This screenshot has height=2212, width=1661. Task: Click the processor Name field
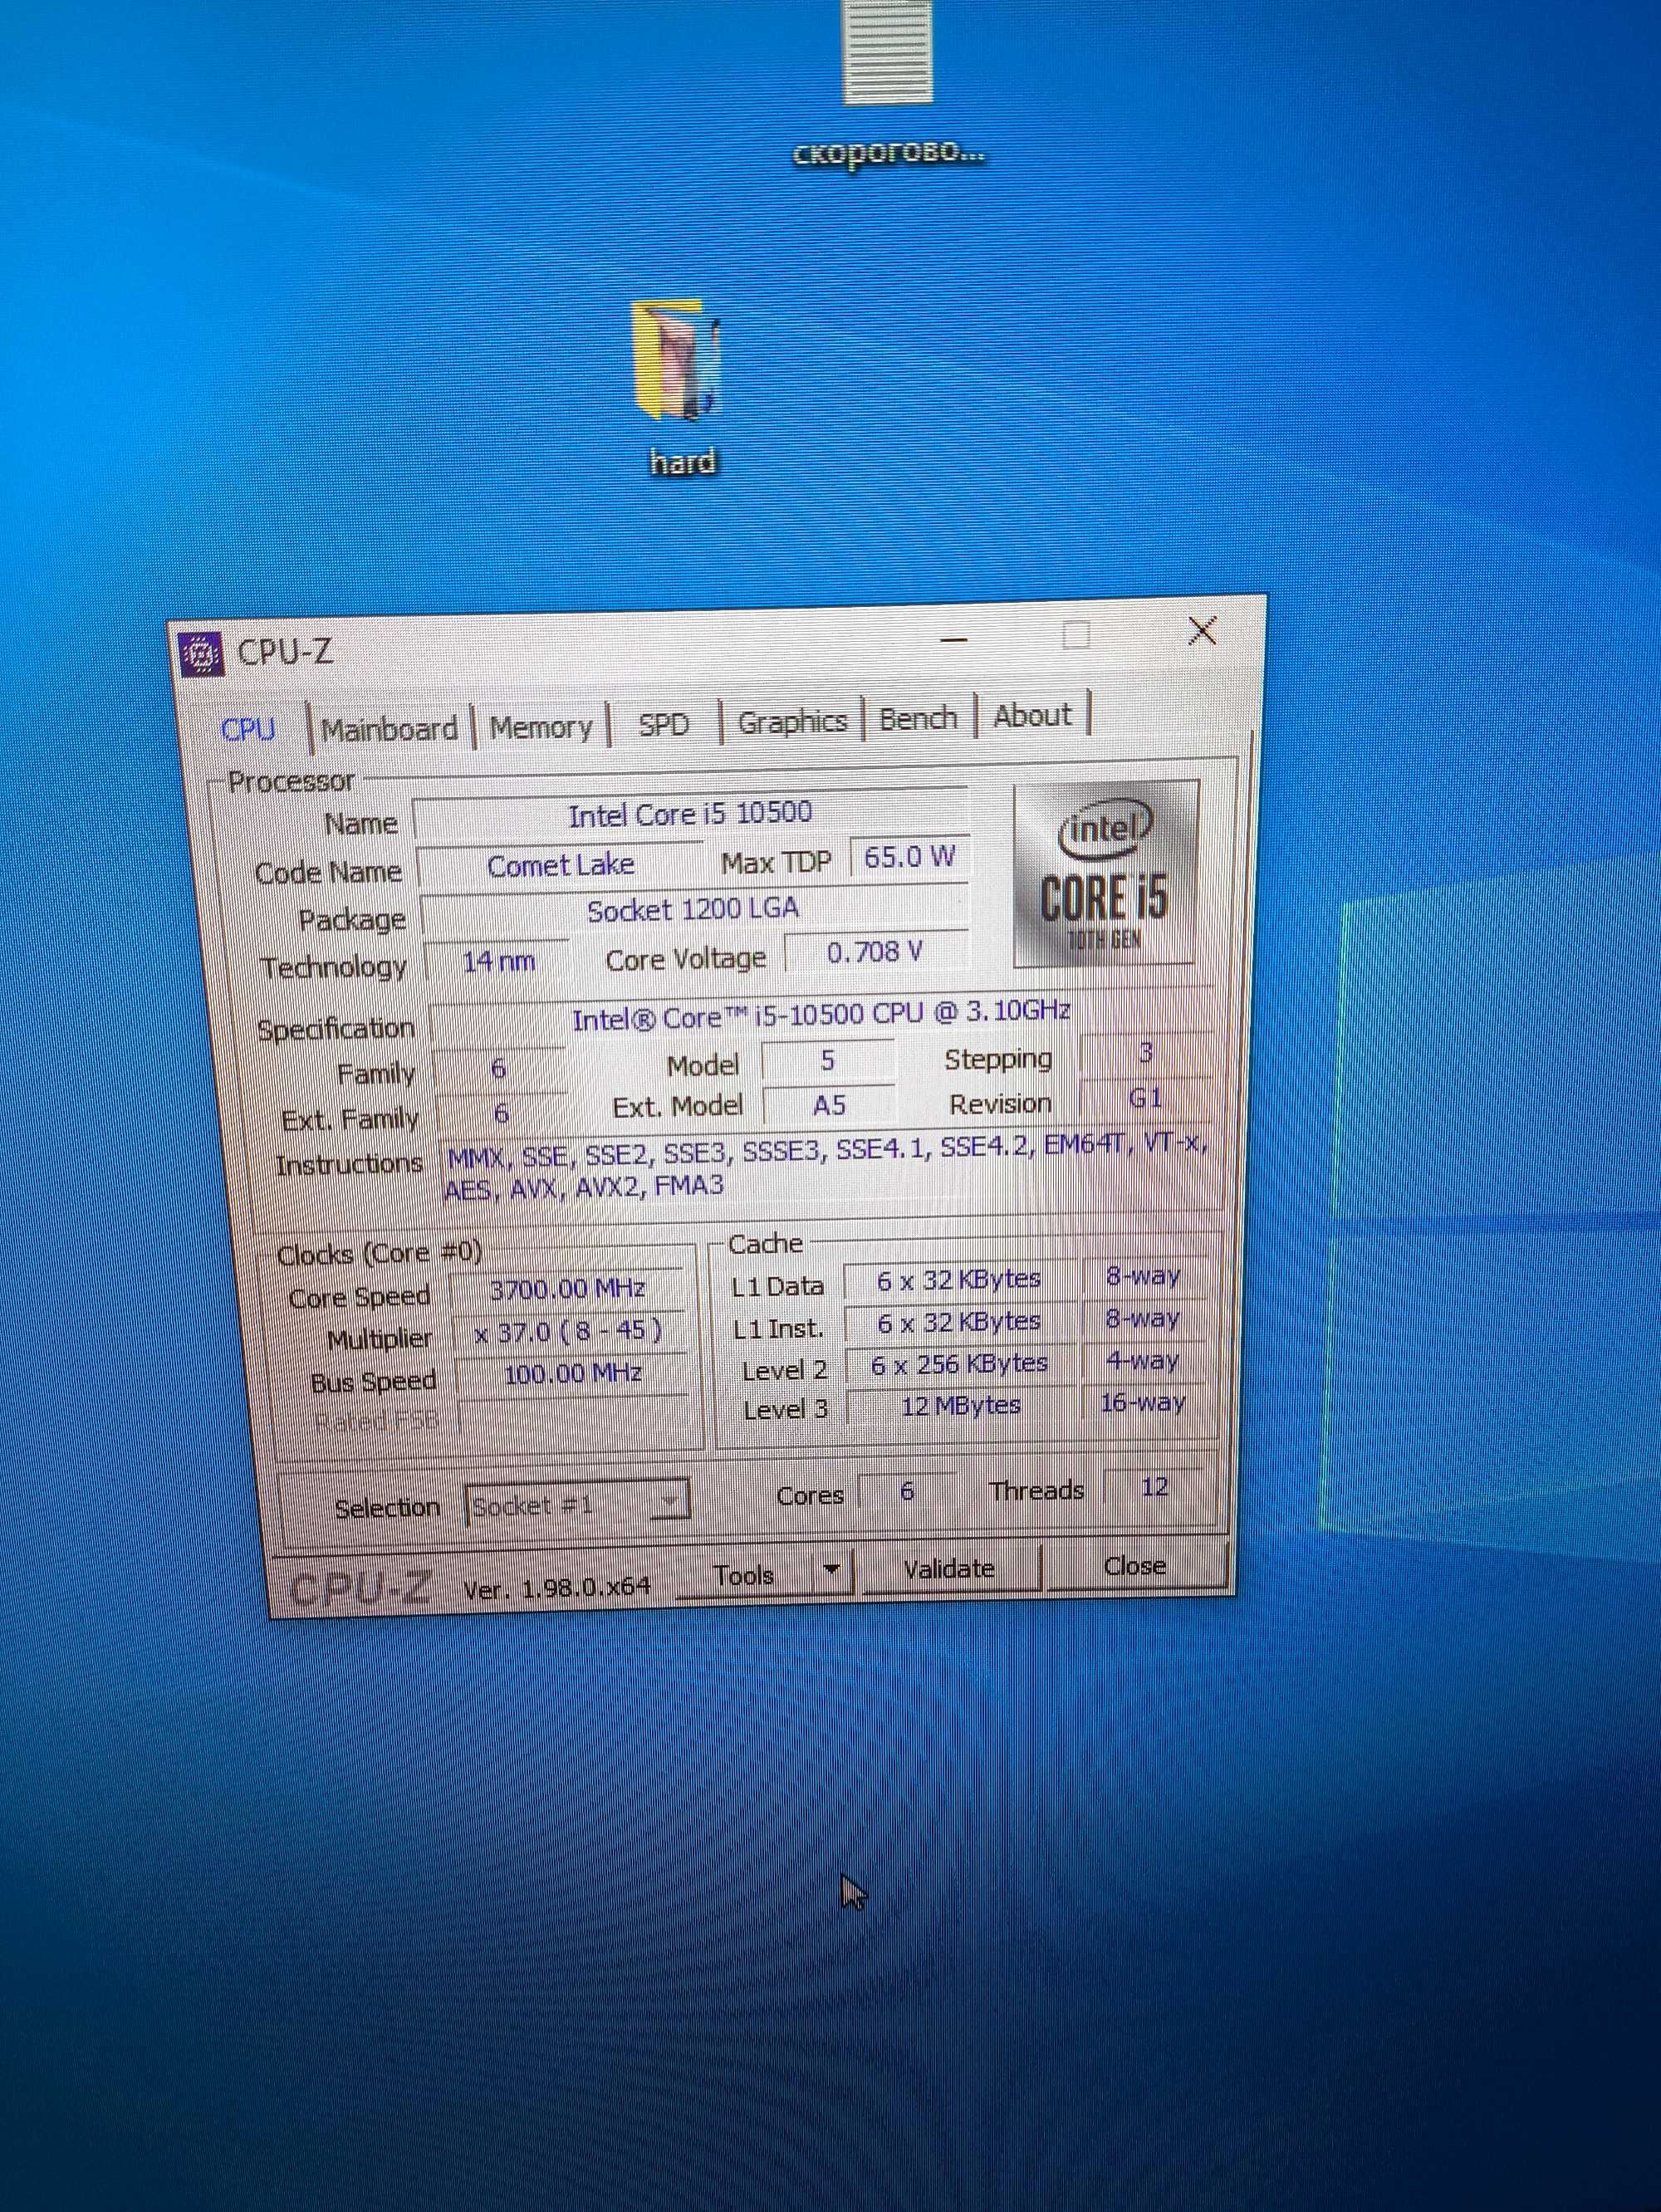(691, 814)
